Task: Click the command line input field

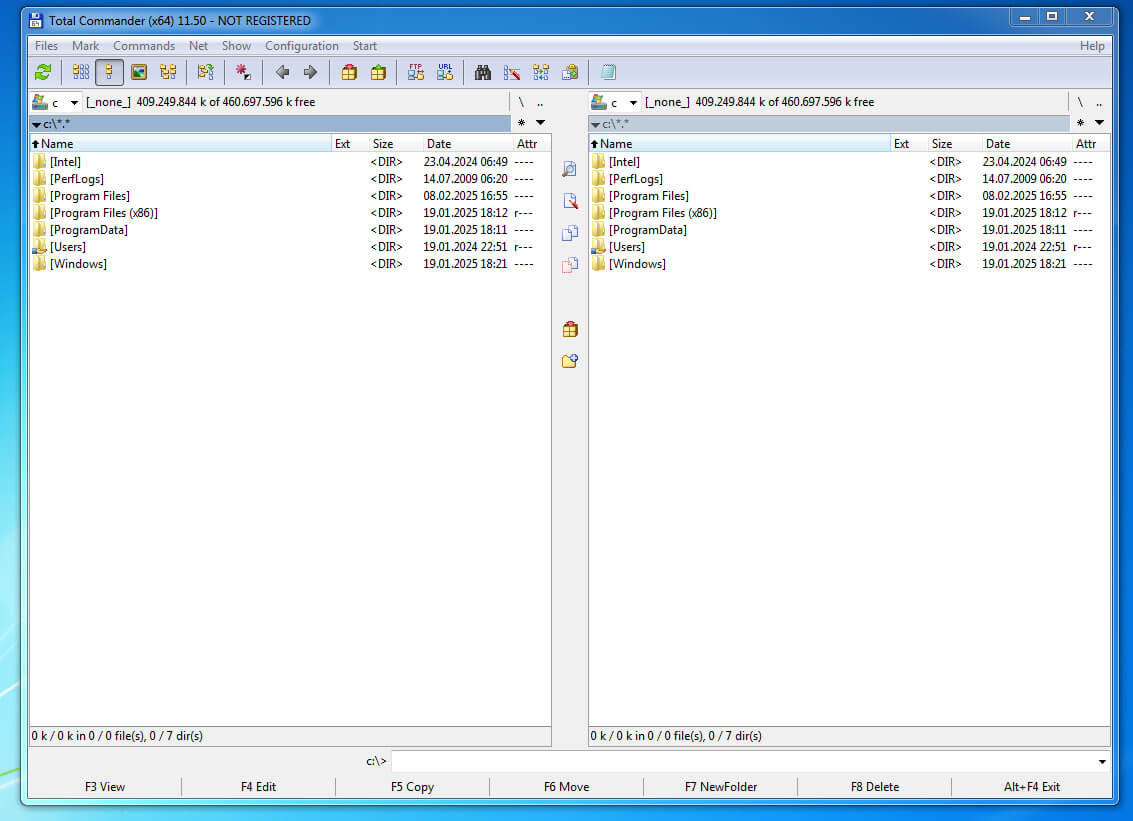Action: [x=743, y=762]
